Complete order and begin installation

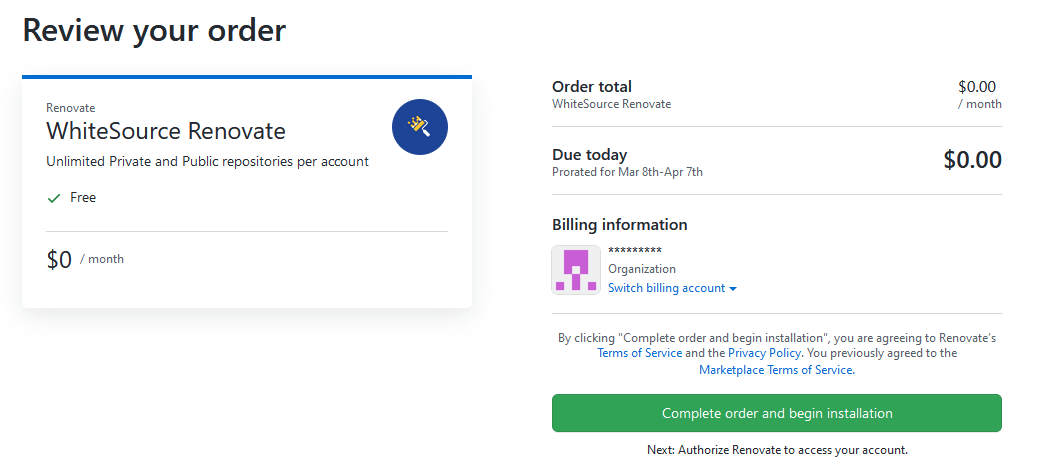pos(777,413)
